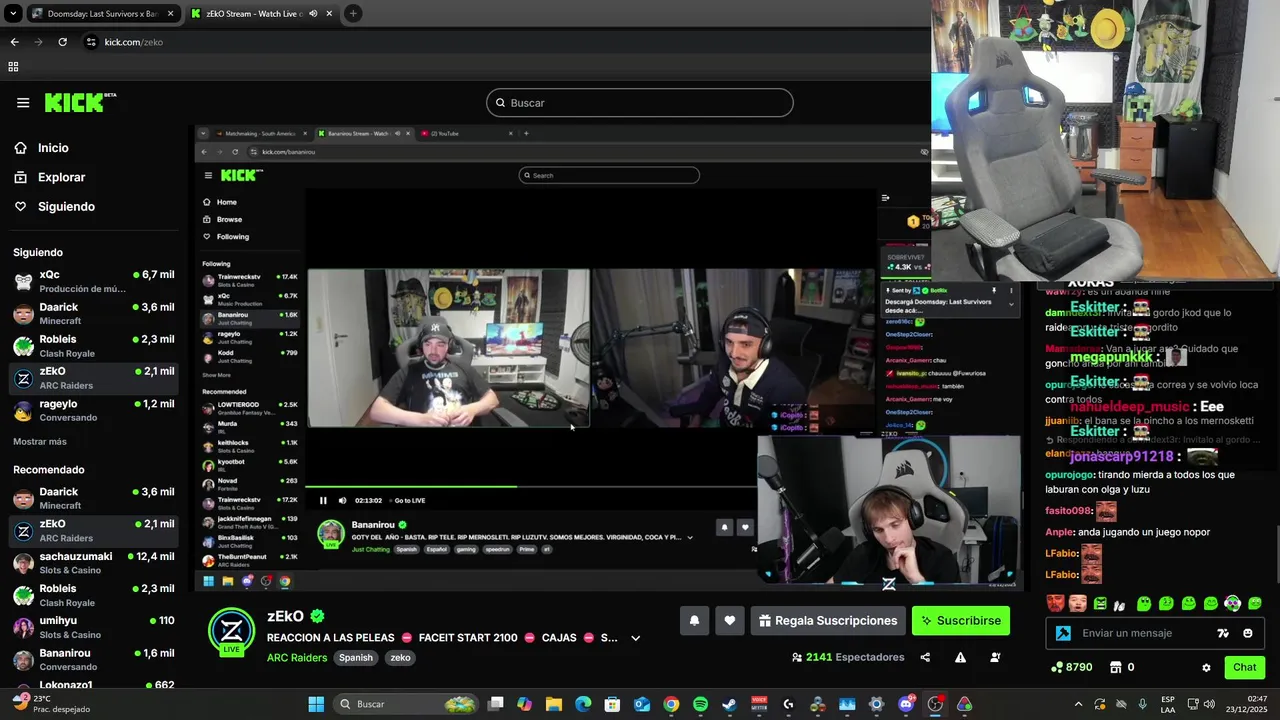This screenshot has width=1280, height=720.
Task: Open the ARC Raiders category link
Action: pos(297,658)
